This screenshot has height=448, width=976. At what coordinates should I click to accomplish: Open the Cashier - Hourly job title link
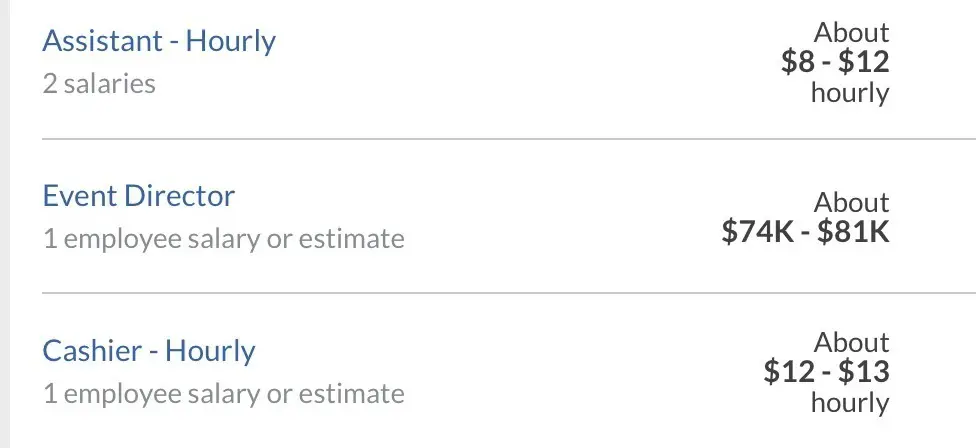click(149, 351)
